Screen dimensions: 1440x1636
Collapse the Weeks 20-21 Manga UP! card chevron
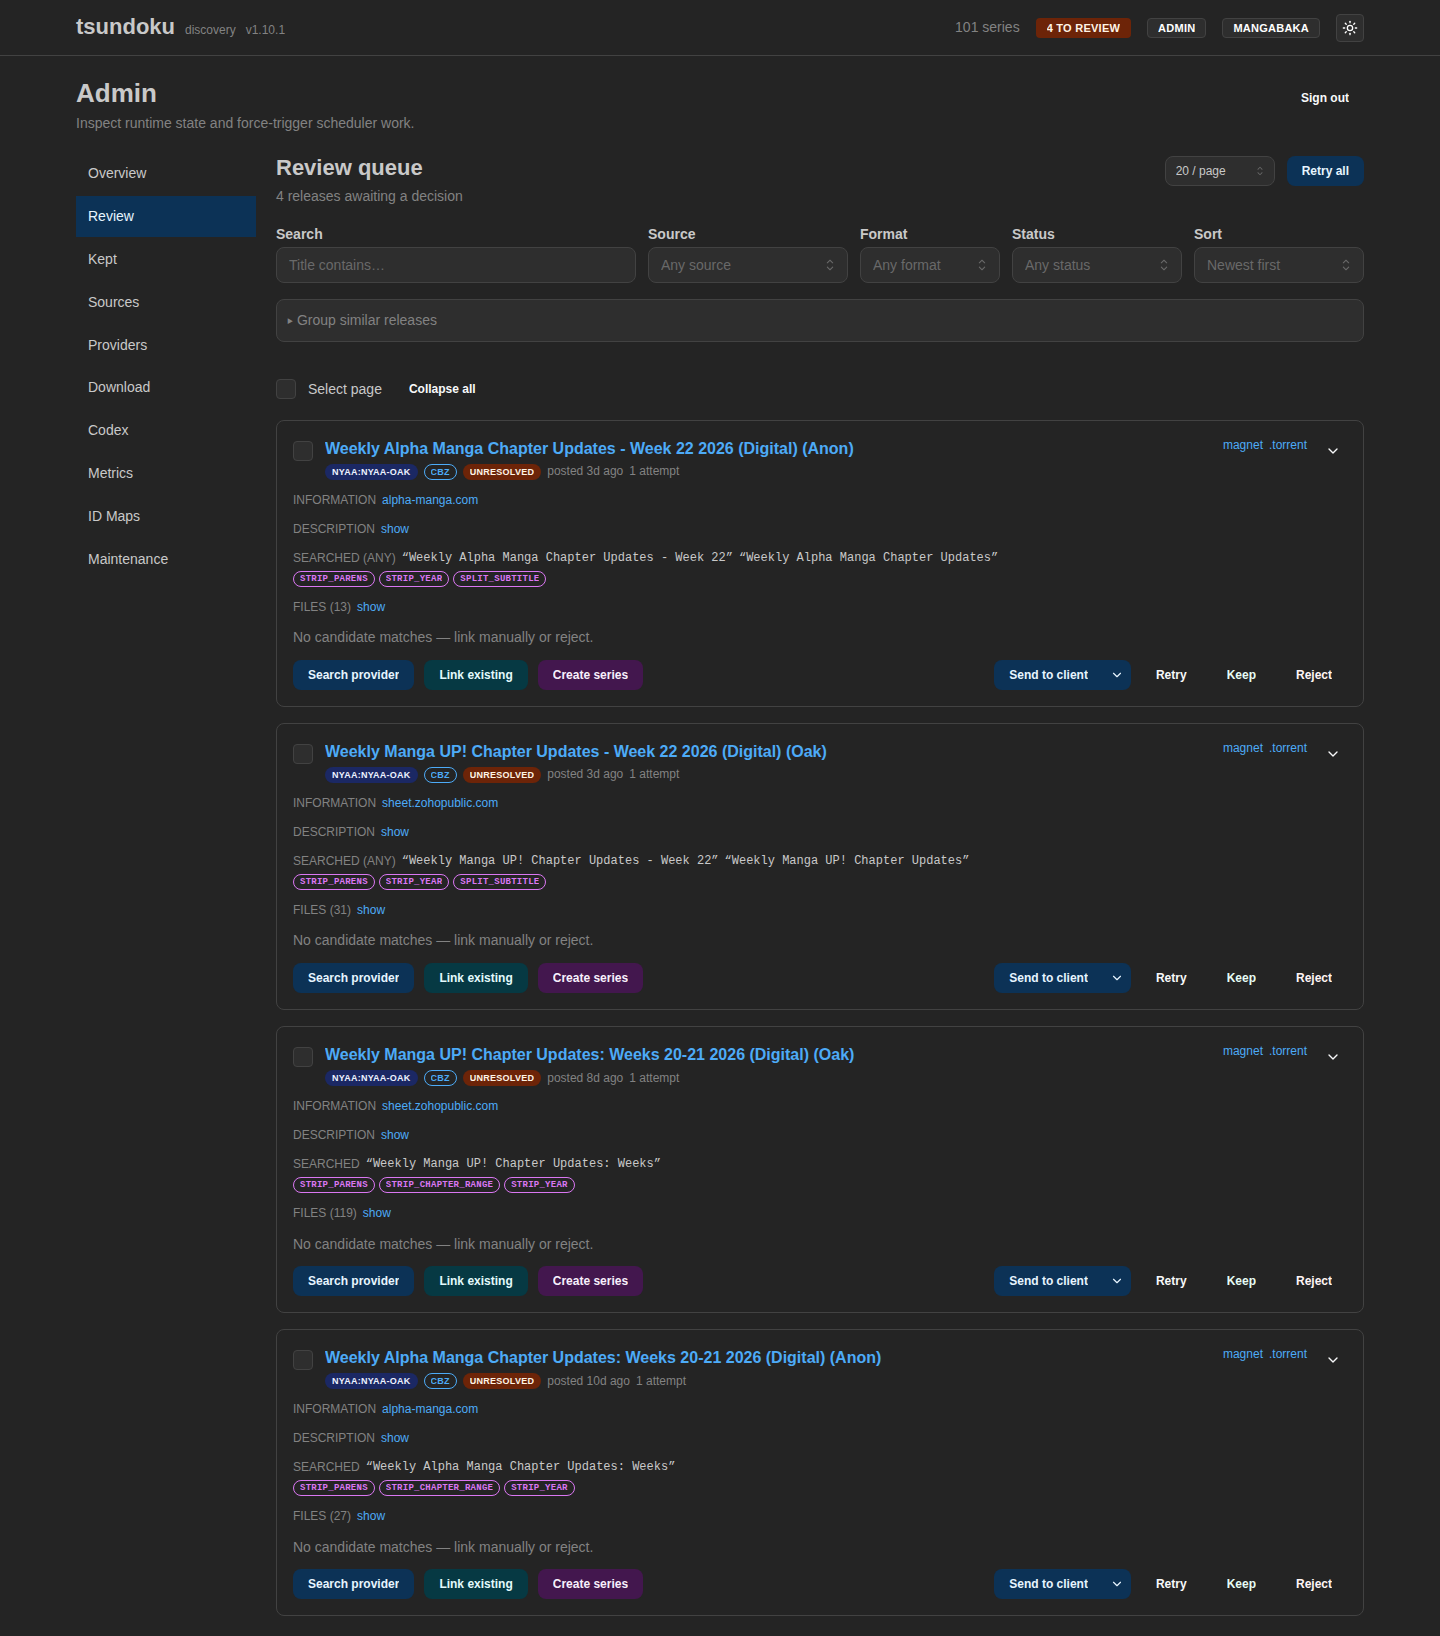pyautogui.click(x=1332, y=1057)
